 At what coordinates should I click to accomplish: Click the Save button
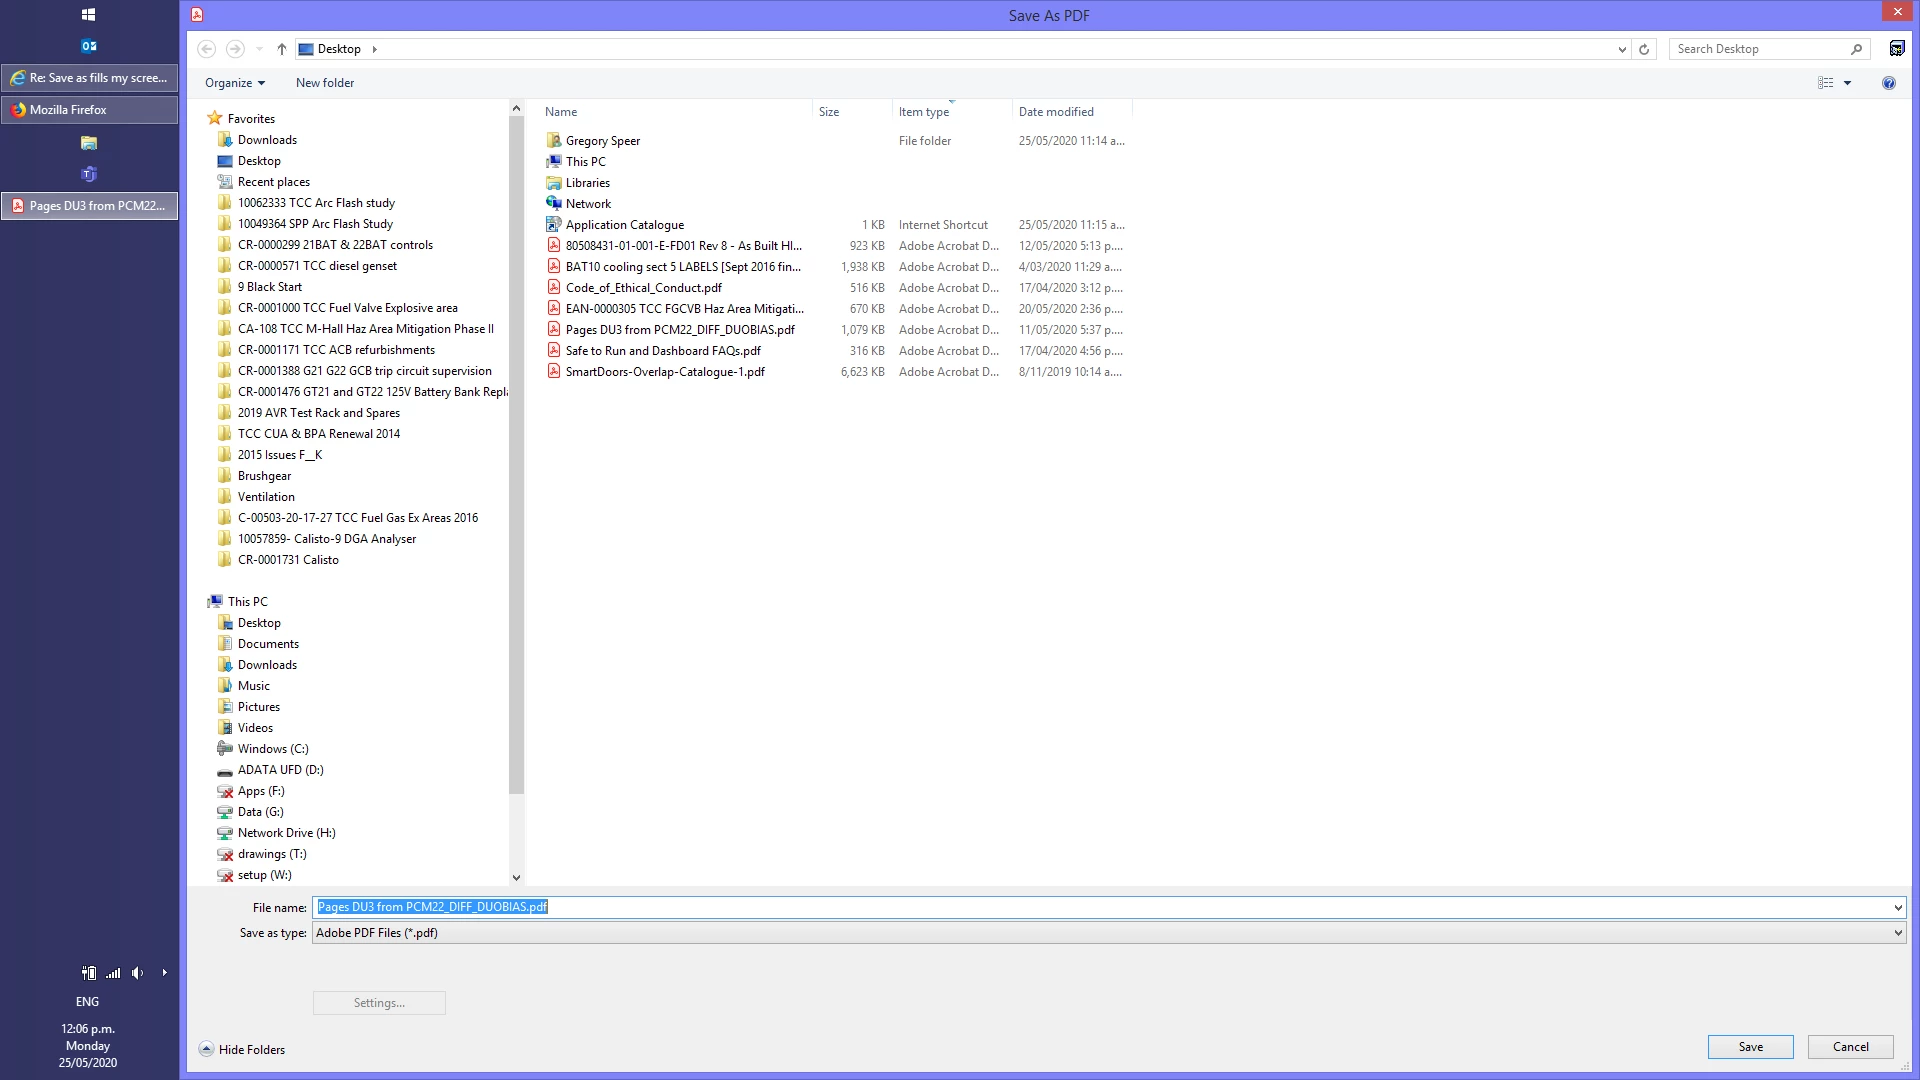(1750, 1047)
